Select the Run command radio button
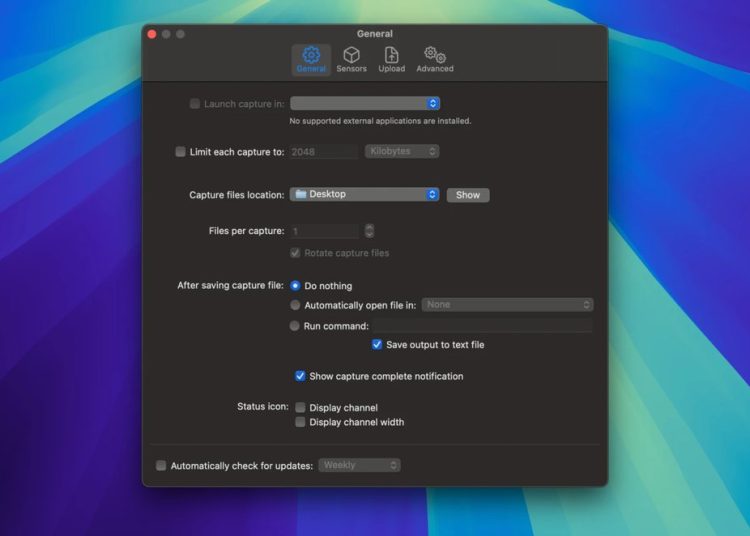Viewport: 750px width, 536px height. (x=295, y=326)
